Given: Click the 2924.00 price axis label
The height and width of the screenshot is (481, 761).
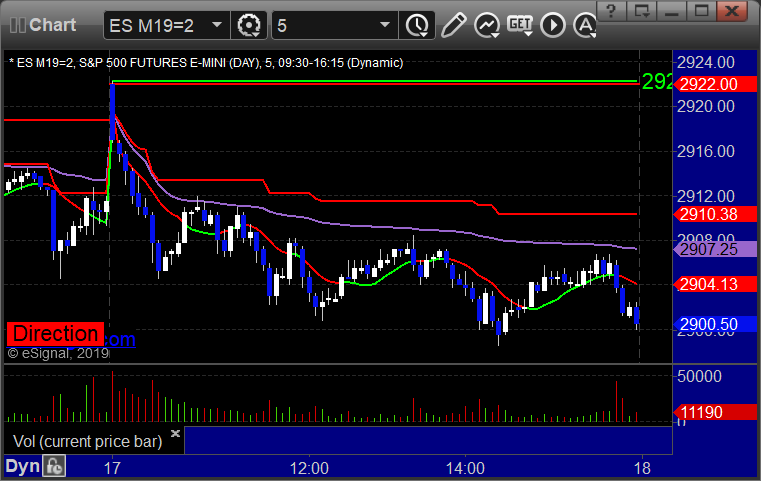Looking at the screenshot, I should [x=706, y=62].
